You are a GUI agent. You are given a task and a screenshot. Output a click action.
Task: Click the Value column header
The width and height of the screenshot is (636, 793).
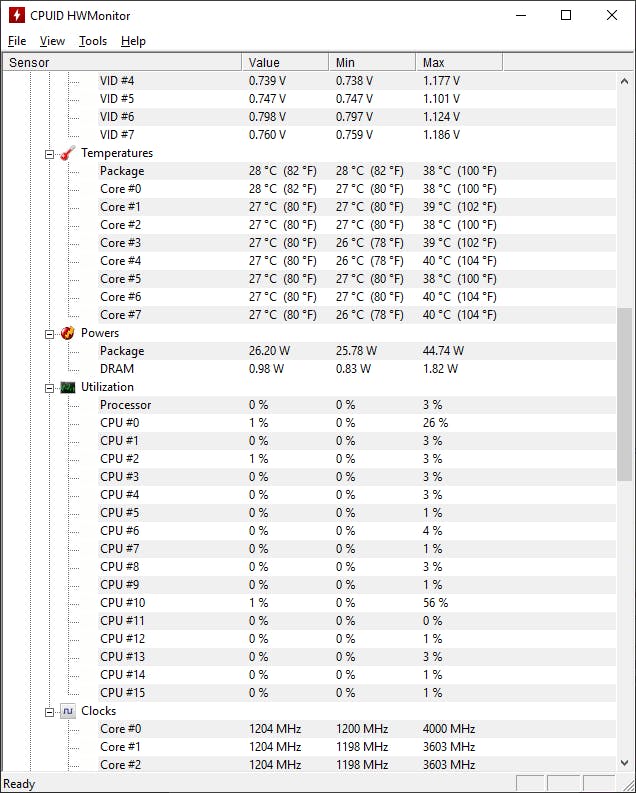[x=285, y=62]
